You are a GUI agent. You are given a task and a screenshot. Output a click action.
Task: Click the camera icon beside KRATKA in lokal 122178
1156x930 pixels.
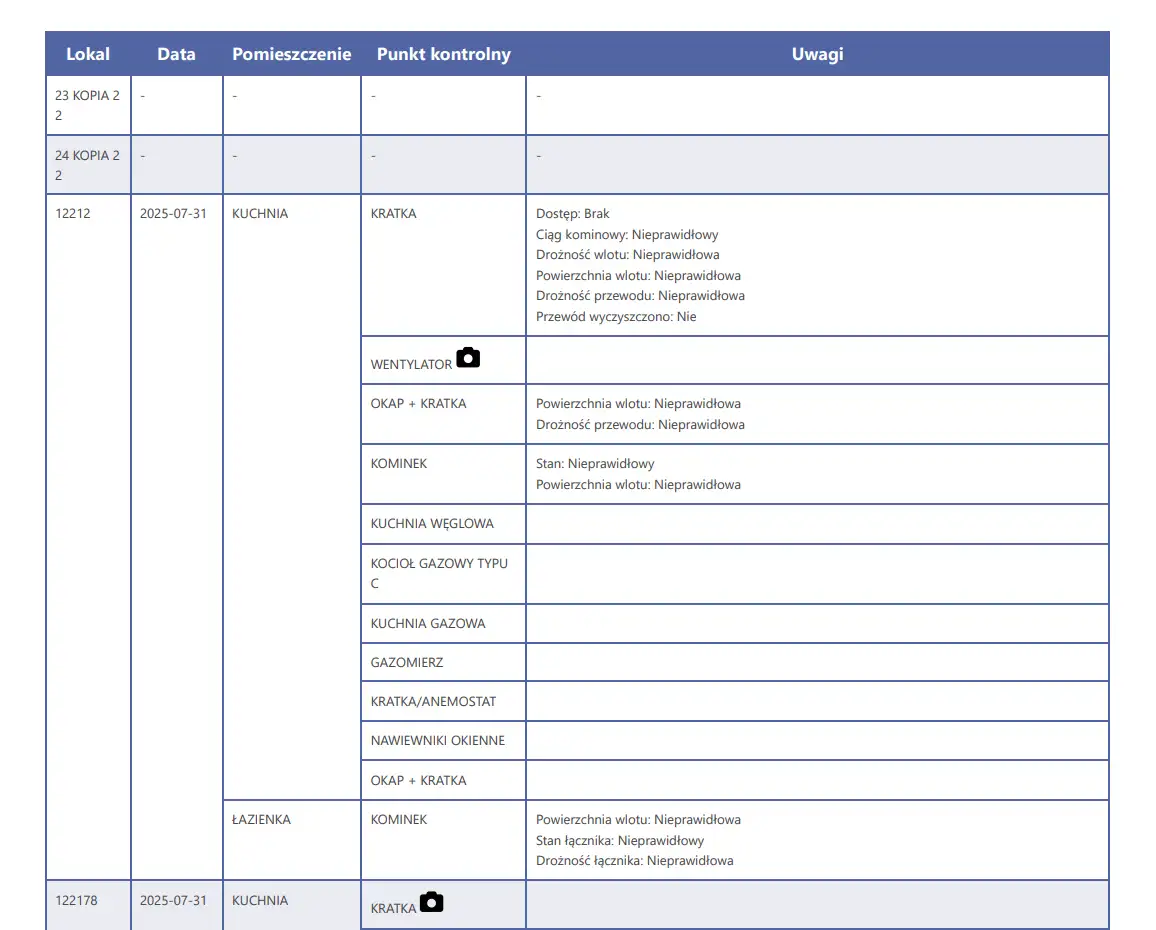(431, 902)
